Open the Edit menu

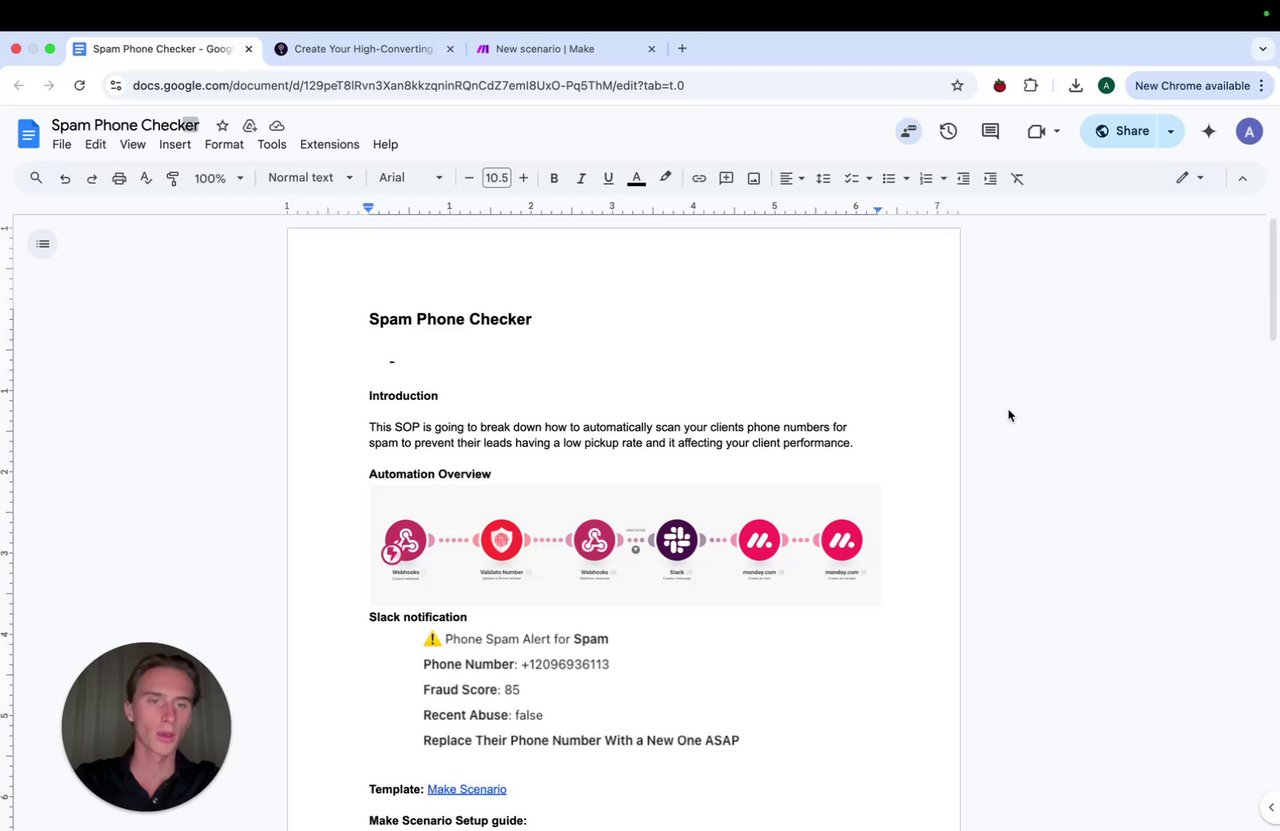click(x=95, y=145)
